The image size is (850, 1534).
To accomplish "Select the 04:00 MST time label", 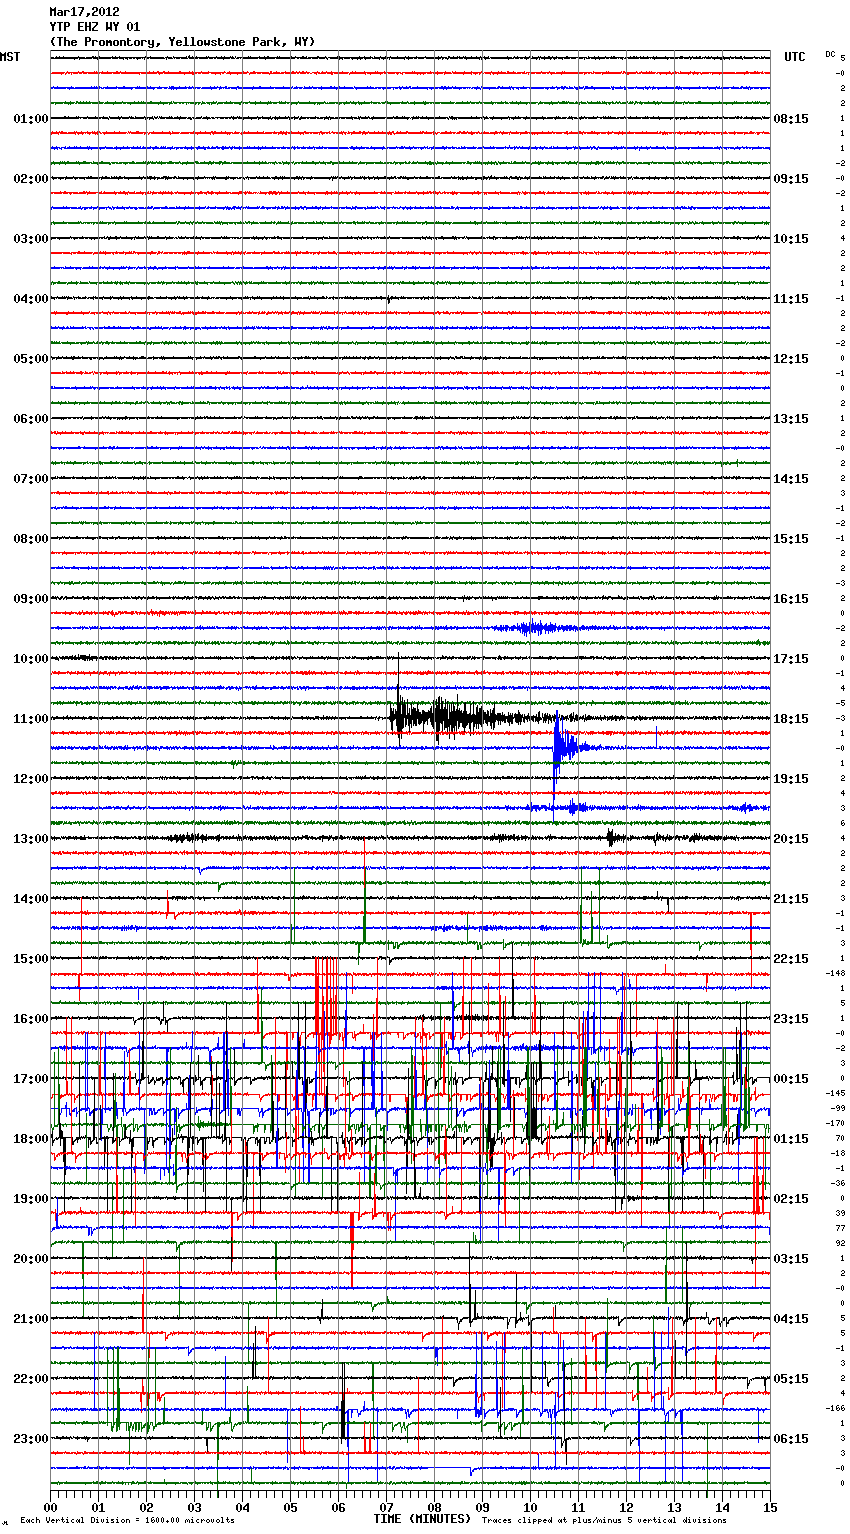I will [x=31, y=299].
